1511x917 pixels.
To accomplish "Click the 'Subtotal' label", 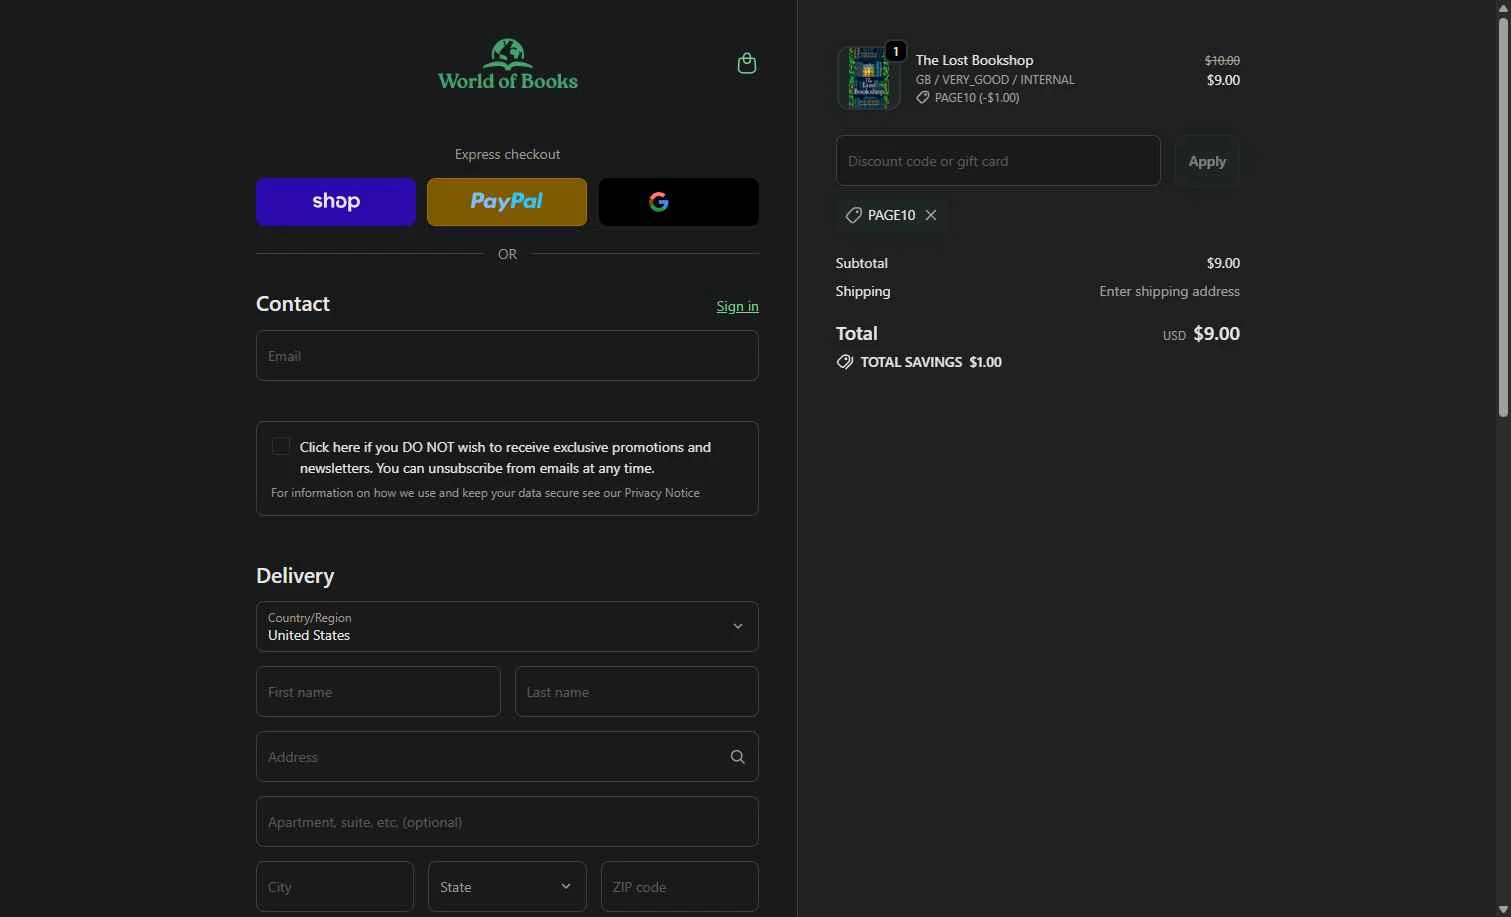I will click(x=862, y=263).
